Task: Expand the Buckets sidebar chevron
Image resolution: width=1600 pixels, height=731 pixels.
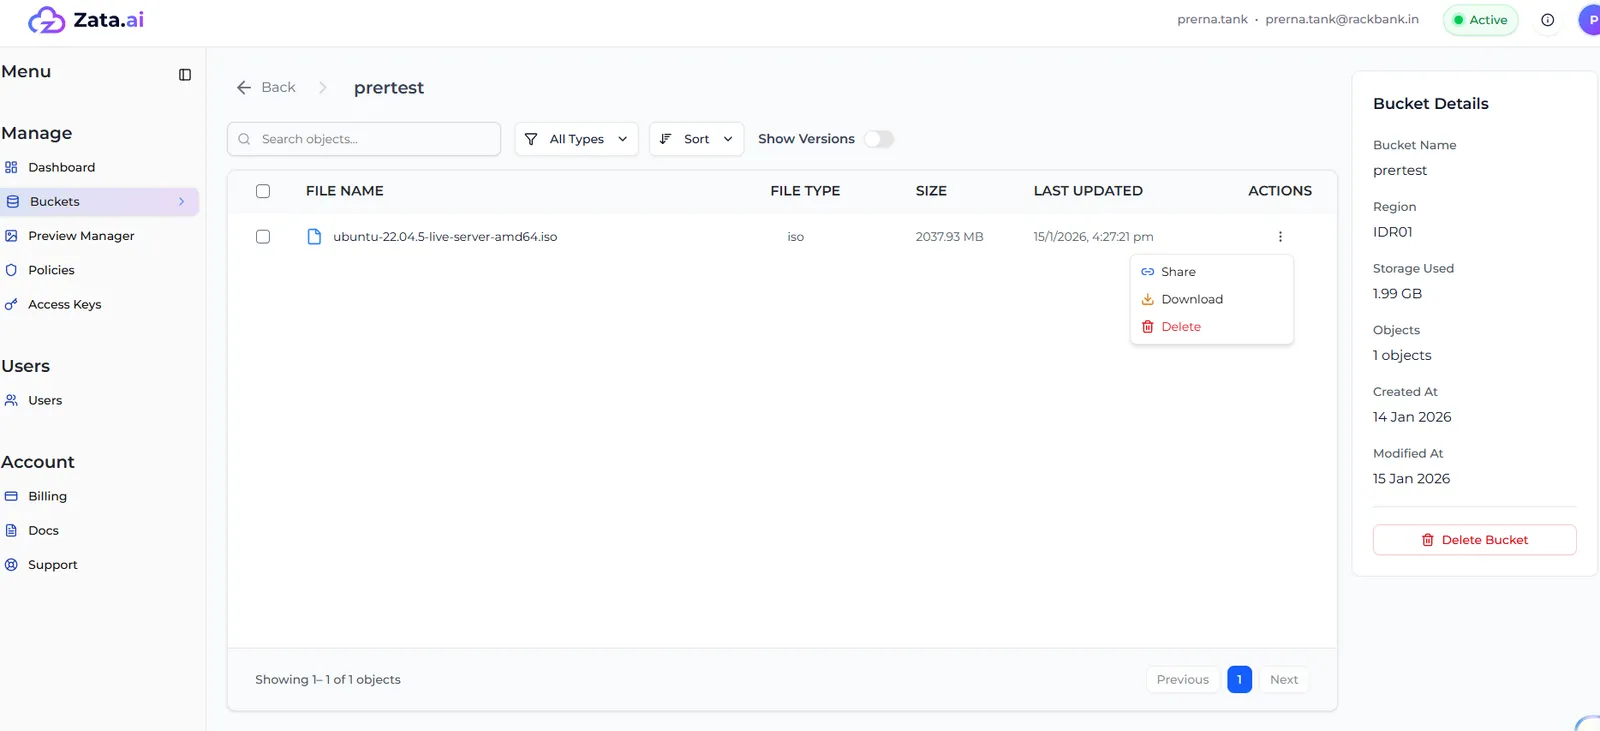Action: (x=181, y=202)
